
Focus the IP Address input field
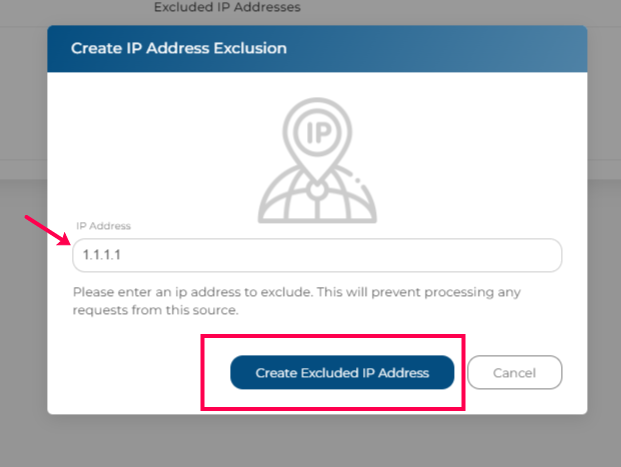(317, 255)
